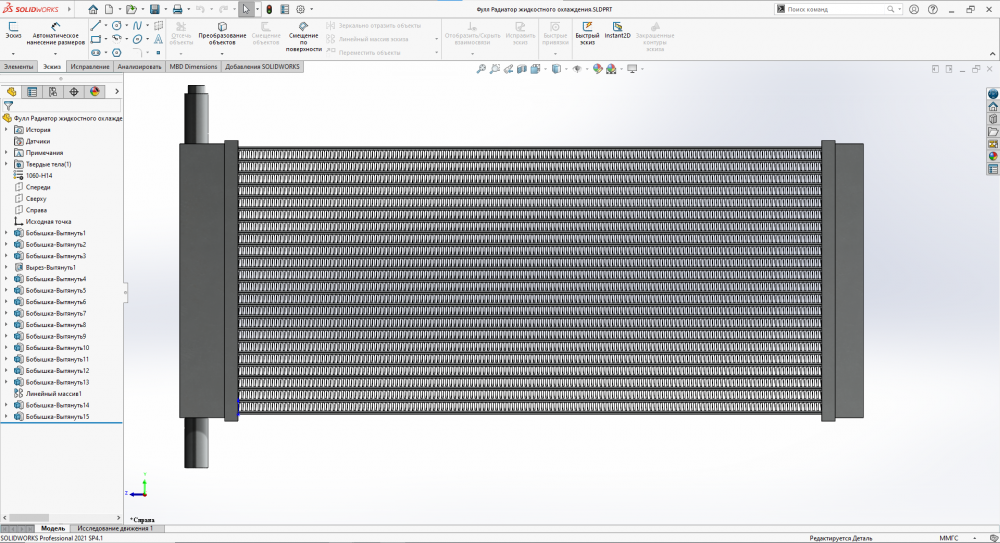Screen dimensions: 1000x543
Task: Open the ConfigurationManager tab icon
Action: coord(53,92)
